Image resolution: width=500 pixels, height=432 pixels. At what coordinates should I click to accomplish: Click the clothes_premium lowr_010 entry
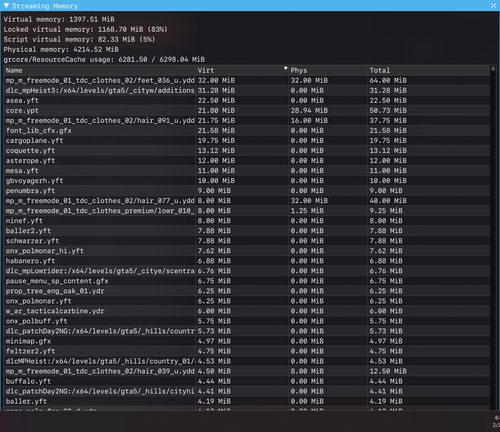[100, 211]
